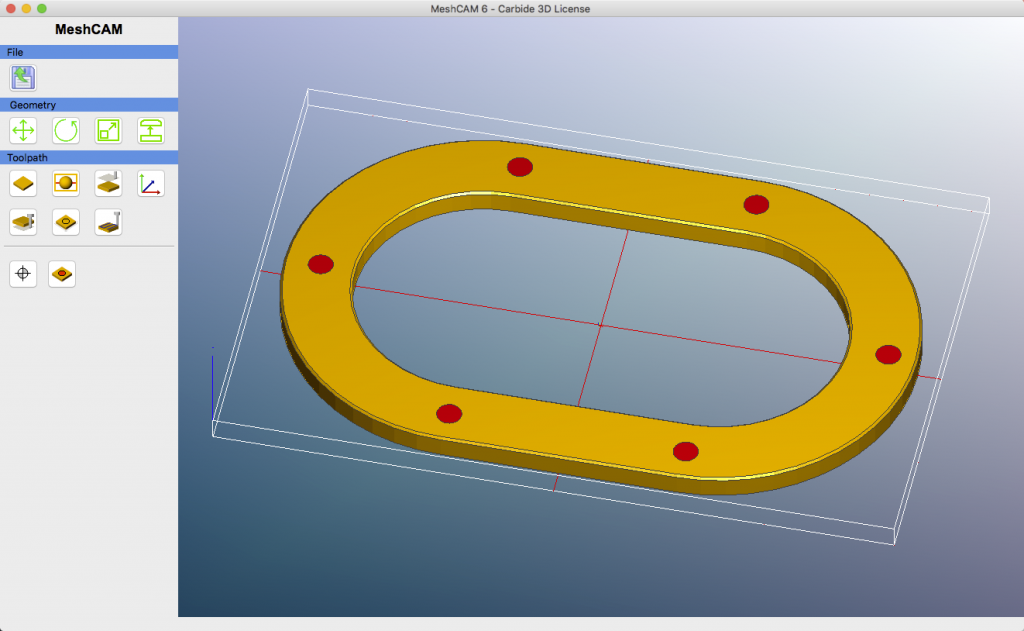Select the yellow sphere with red line icon
This screenshot has width=1024, height=631.
[66, 184]
